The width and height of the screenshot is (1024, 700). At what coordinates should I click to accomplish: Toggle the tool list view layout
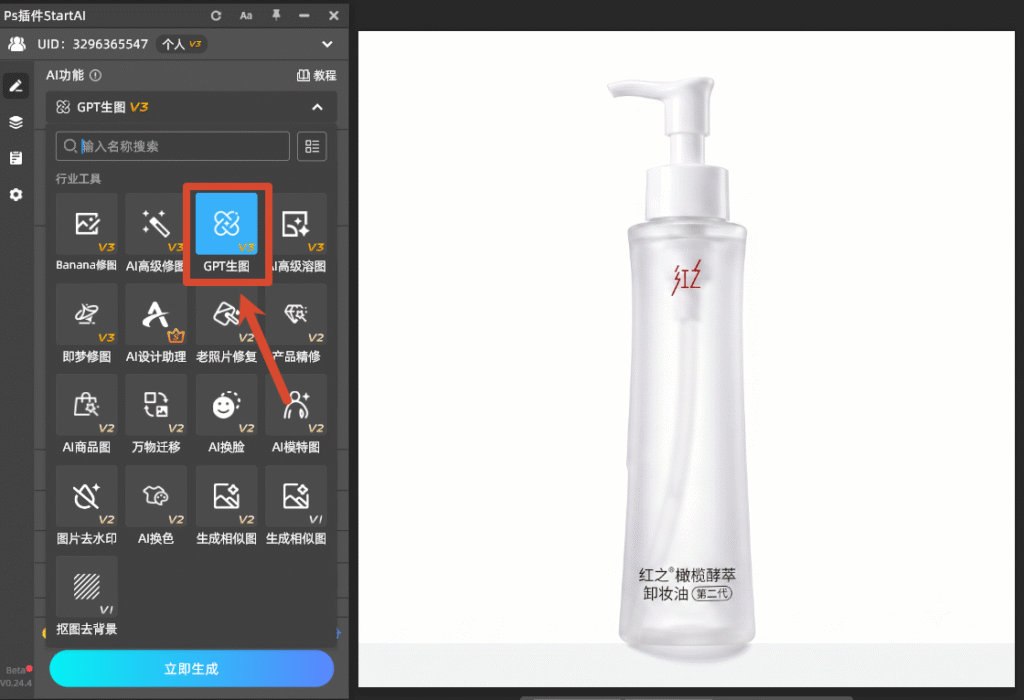click(312, 146)
